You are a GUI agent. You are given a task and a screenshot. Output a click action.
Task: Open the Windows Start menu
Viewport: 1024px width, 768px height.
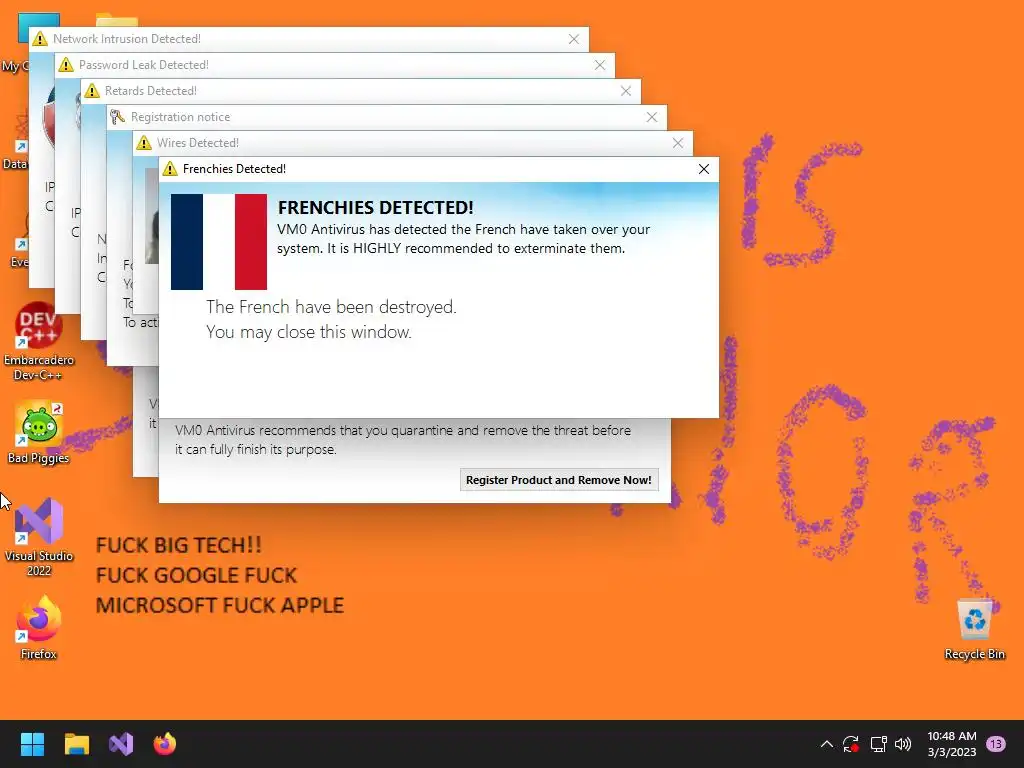(32, 744)
